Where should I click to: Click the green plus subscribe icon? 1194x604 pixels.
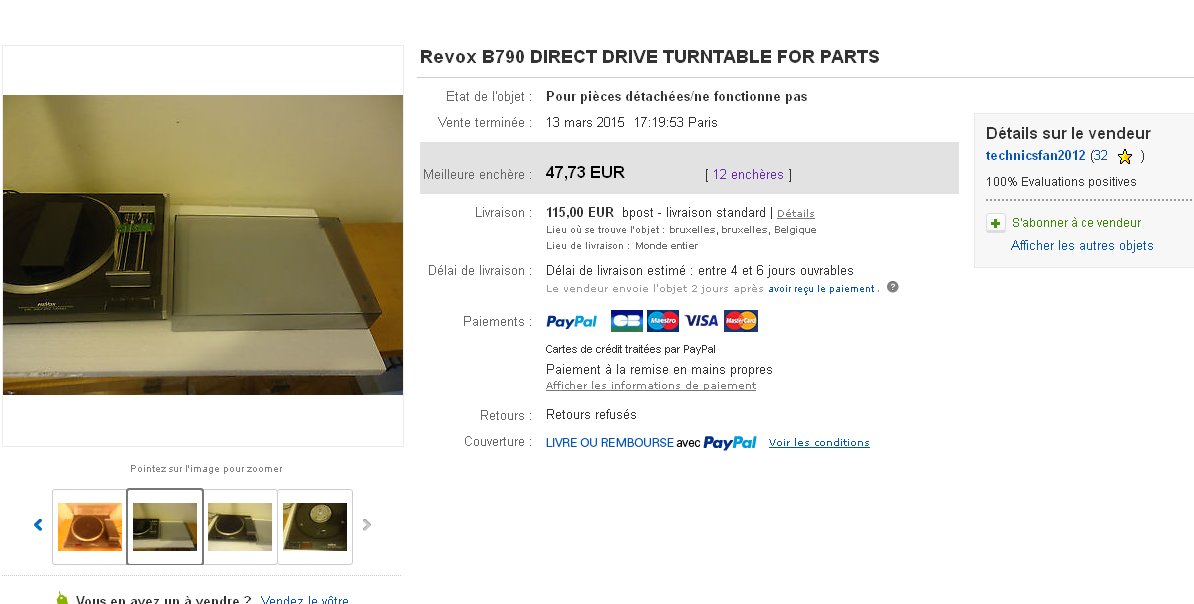point(995,223)
